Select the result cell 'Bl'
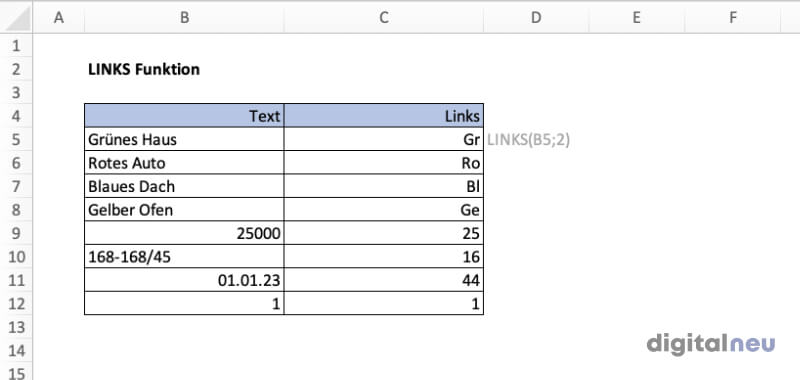The height and width of the screenshot is (380, 800). click(384, 186)
